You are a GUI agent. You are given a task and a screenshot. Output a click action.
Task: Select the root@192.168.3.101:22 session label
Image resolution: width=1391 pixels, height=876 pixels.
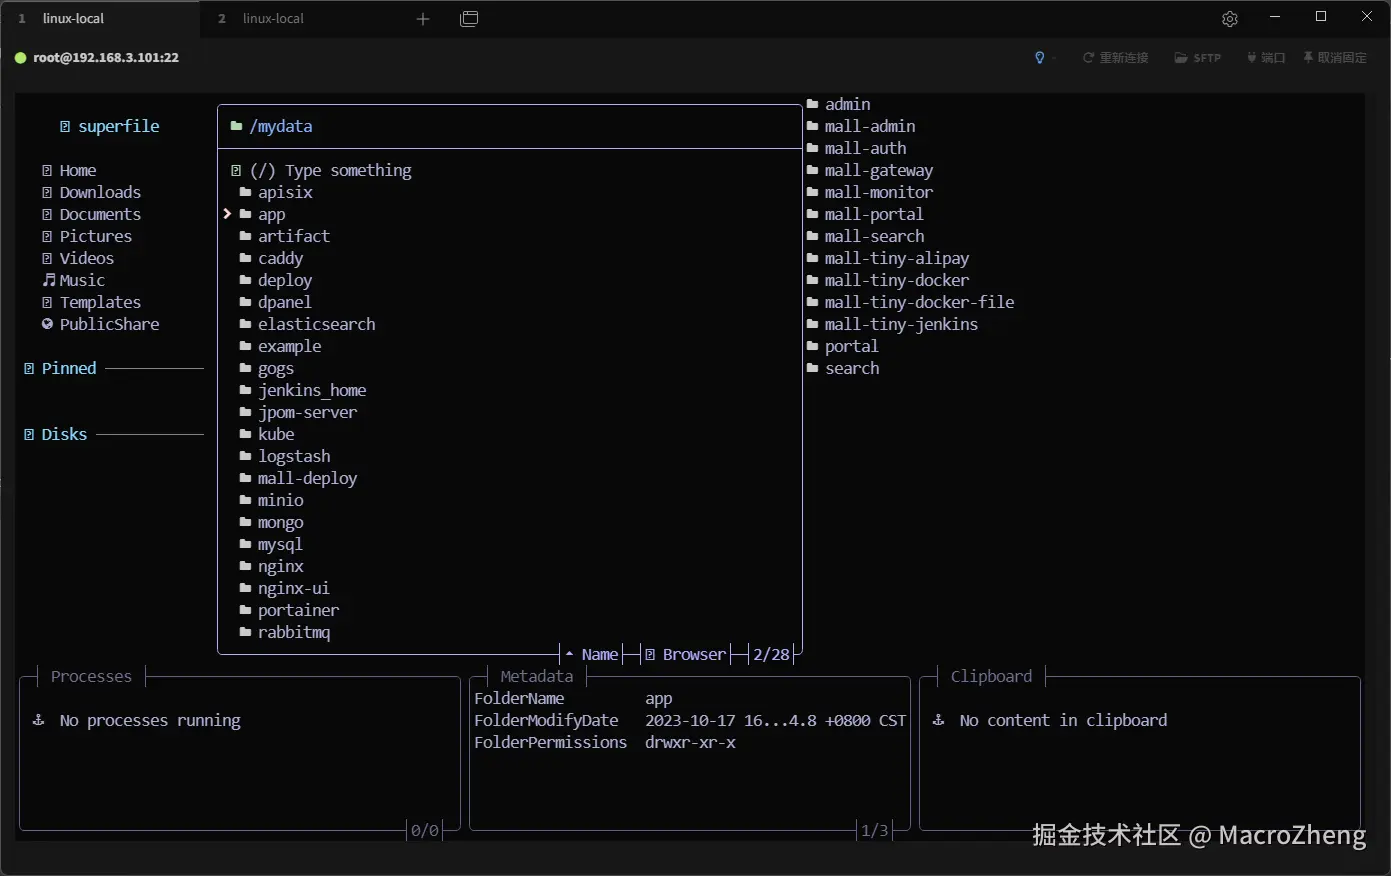point(106,58)
